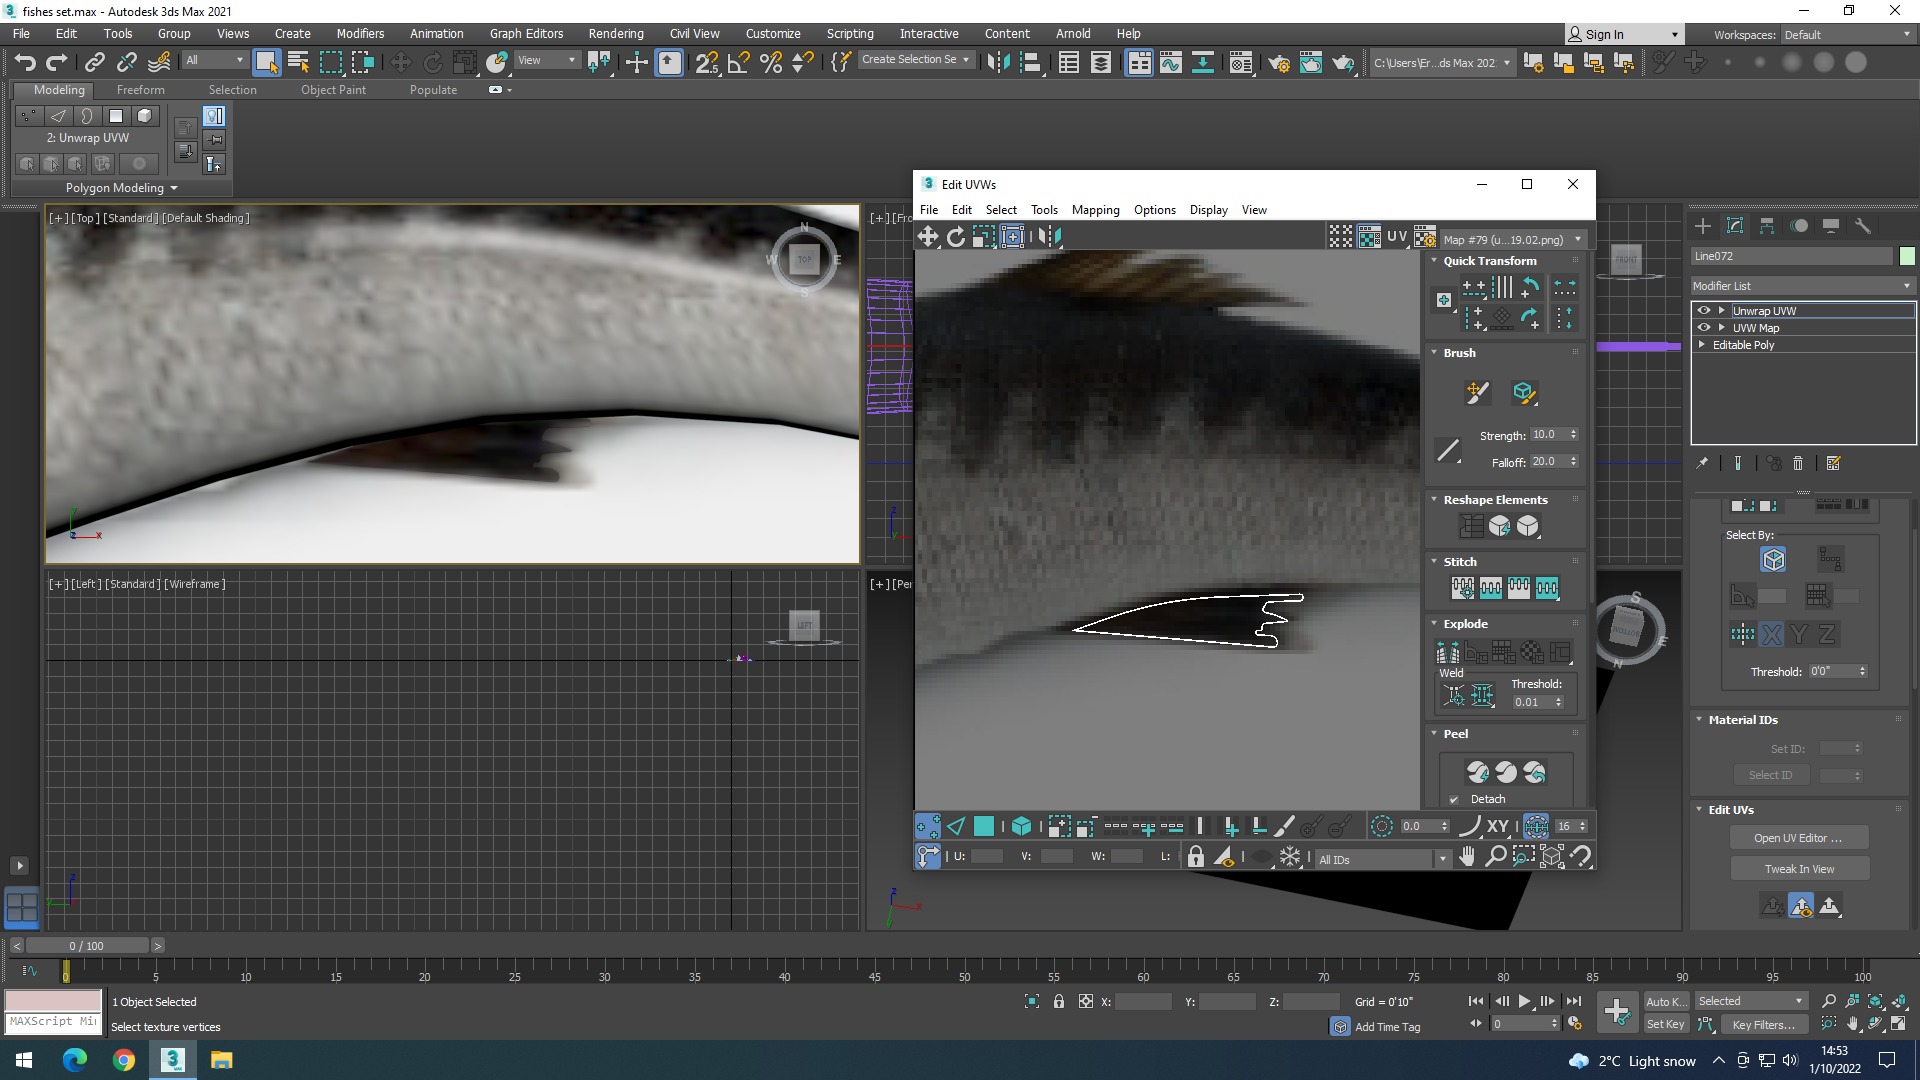Click the Weld Threshold 0.01 field

pos(1532,702)
